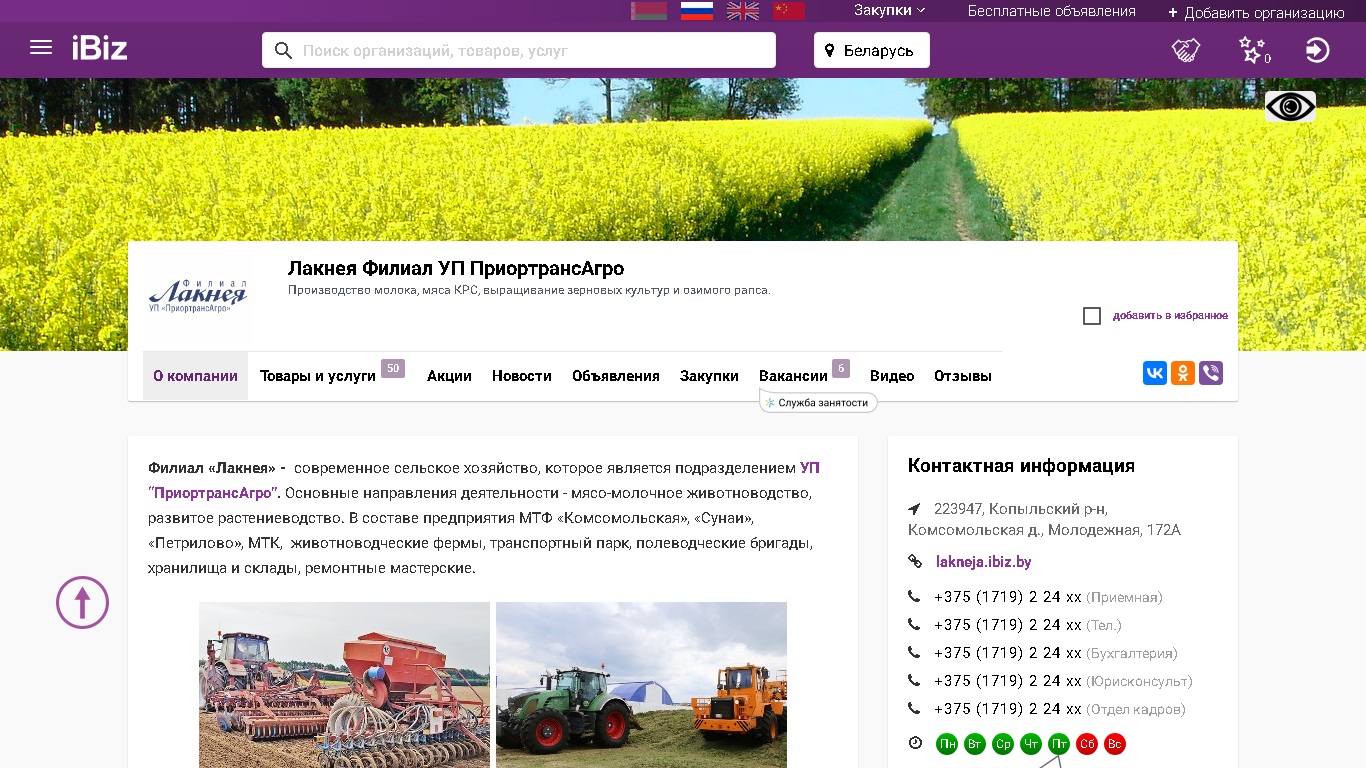
Task: Open the hamburger menu
Action: tap(41, 48)
